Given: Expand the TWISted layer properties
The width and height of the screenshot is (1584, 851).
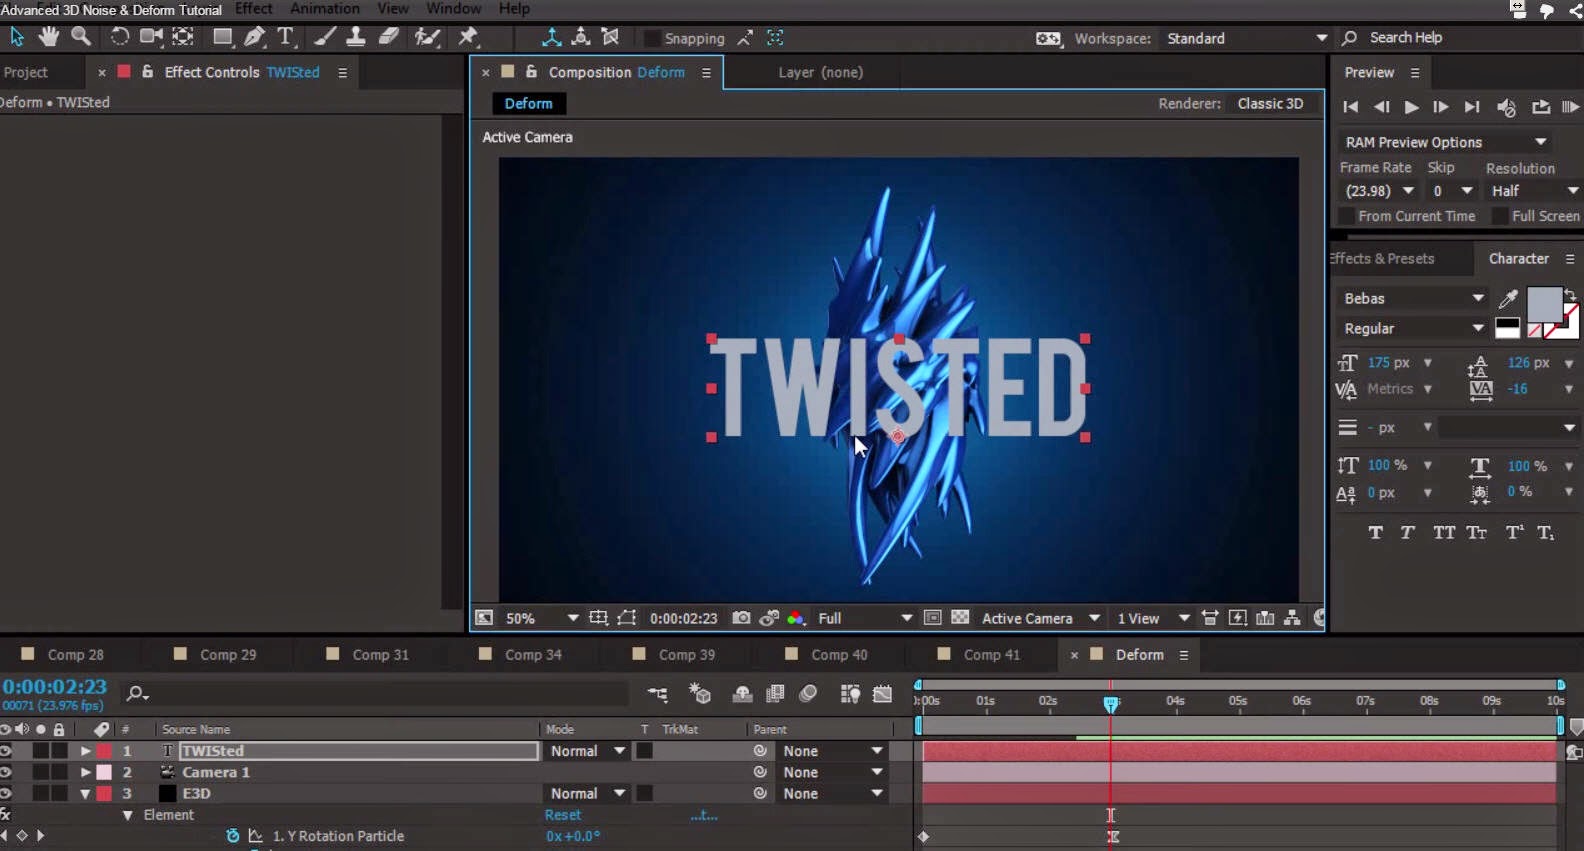Looking at the screenshot, I should [85, 750].
